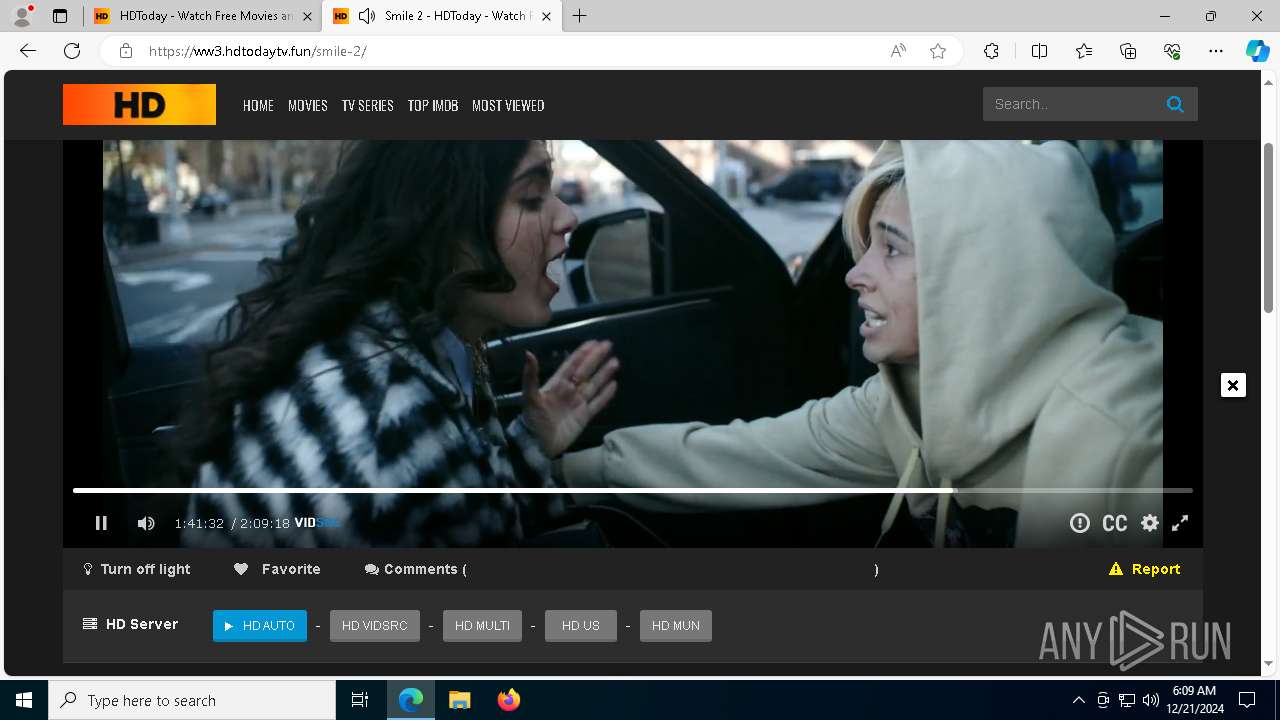Report a problem with the video
This screenshot has height=720, width=1280.
click(1145, 569)
